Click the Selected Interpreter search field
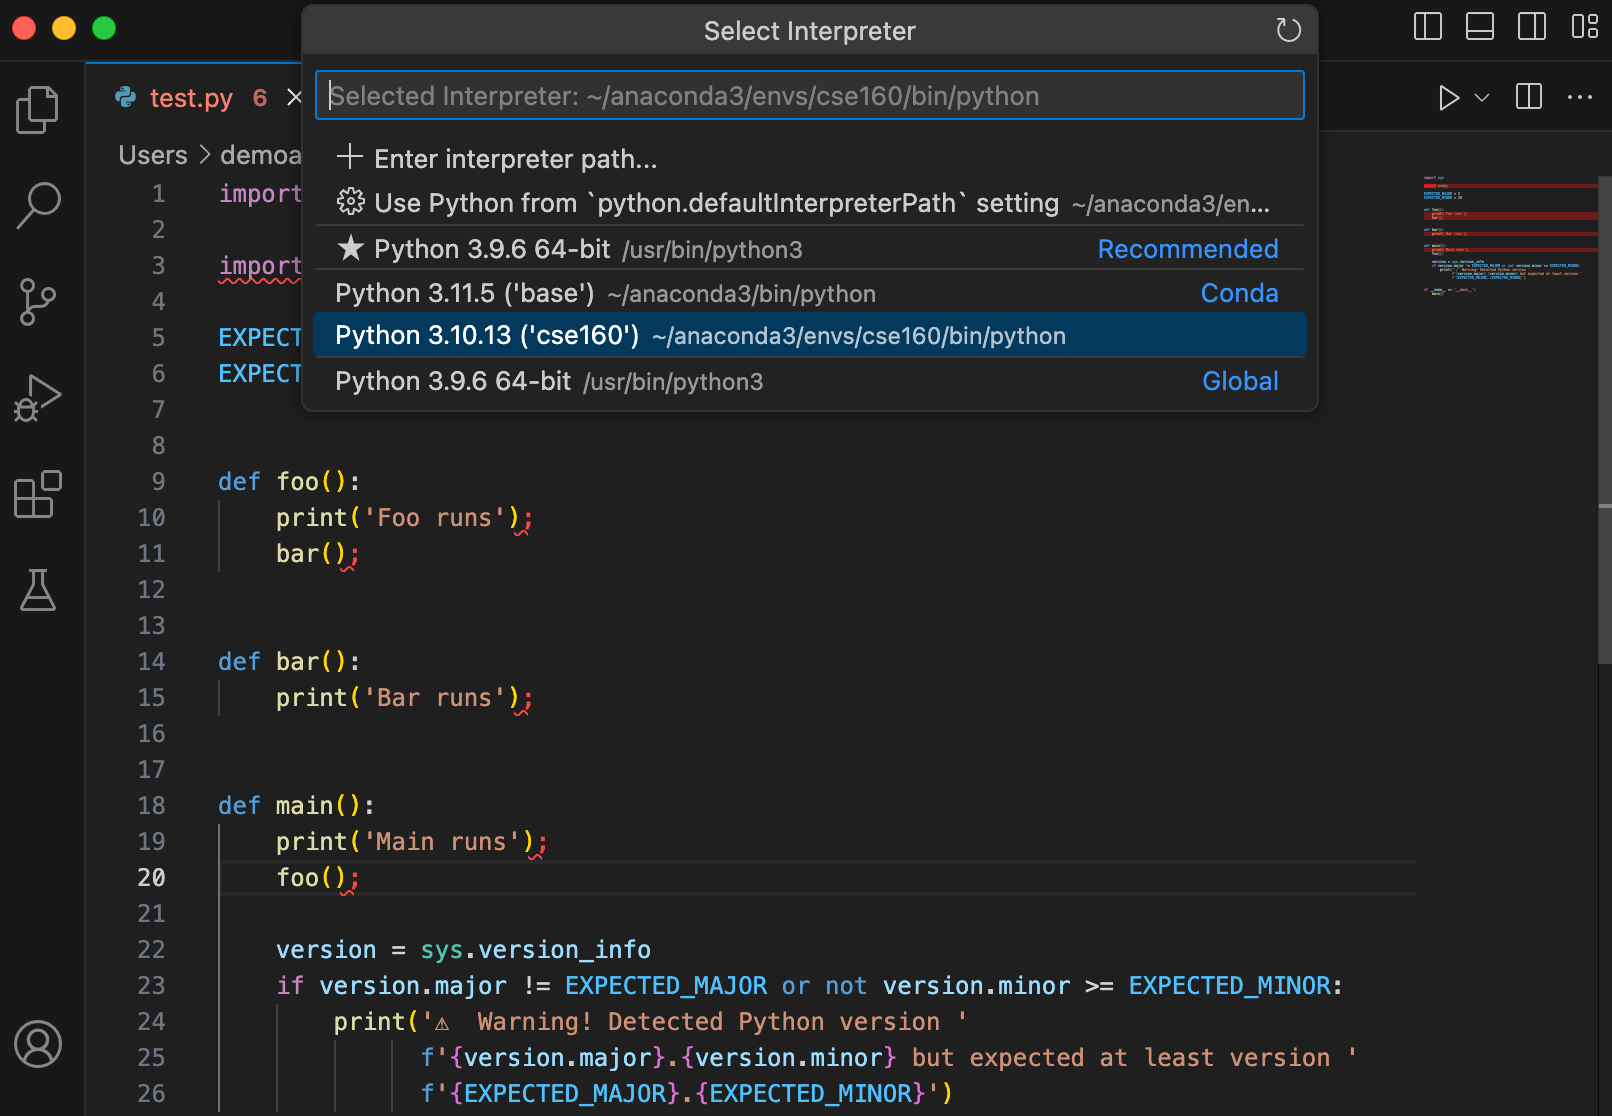Image resolution: width=1612 pixels, height=1116 pixels. tap(808, 96)
